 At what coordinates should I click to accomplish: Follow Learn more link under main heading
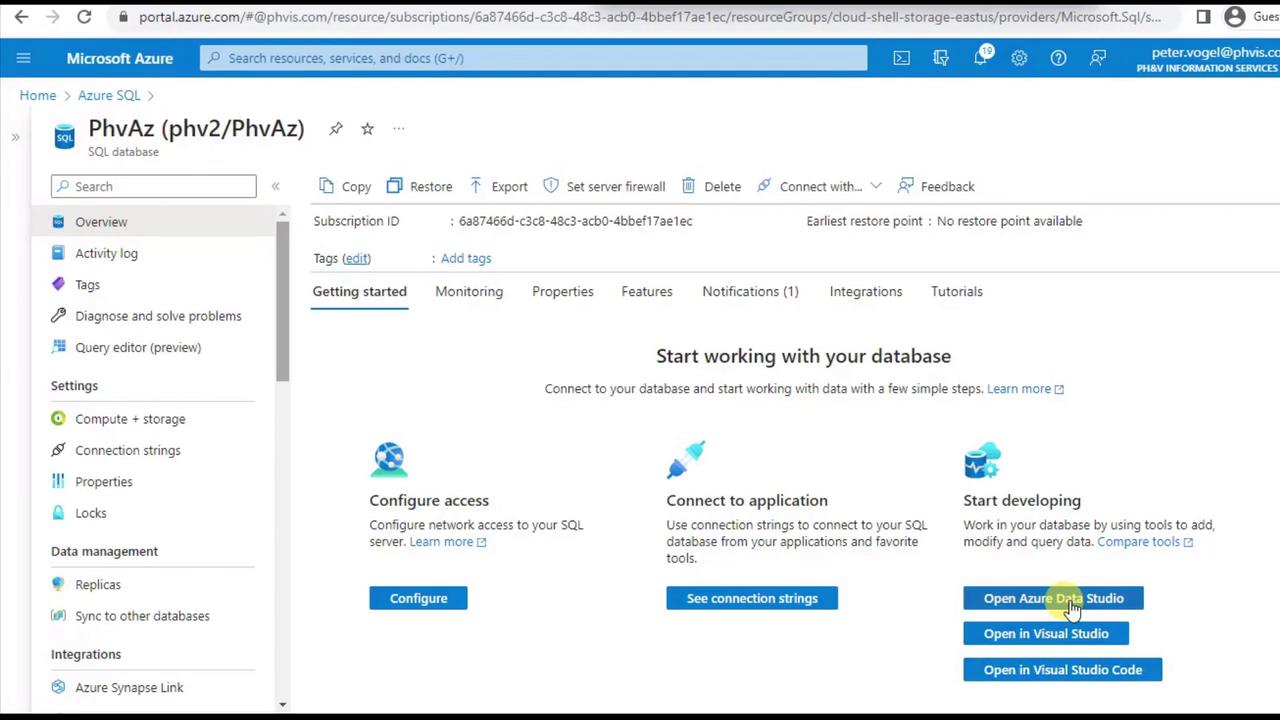(1025, 389)
